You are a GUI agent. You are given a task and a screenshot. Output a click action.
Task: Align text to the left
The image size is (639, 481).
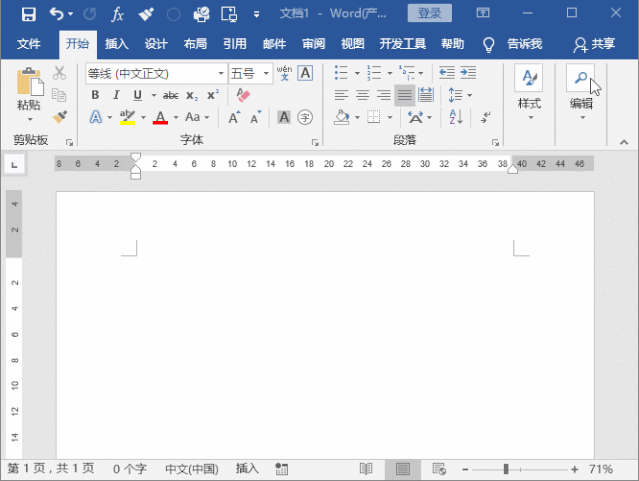341,95
